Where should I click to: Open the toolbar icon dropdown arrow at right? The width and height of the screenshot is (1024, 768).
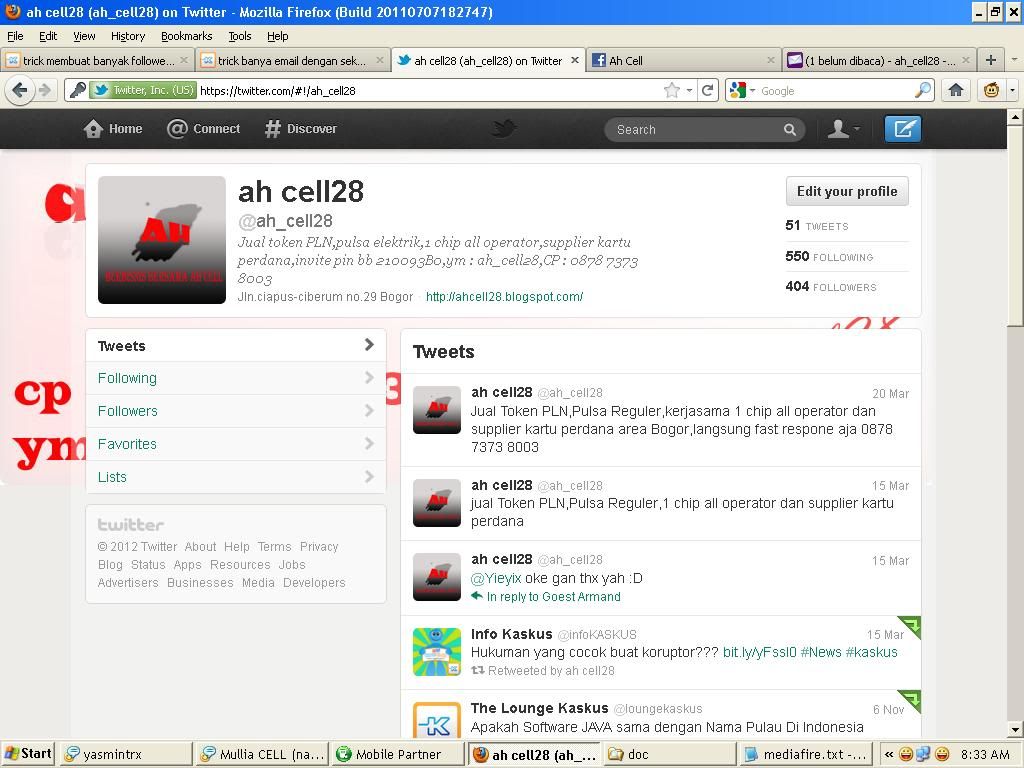pyautogui.click(x=1013, y=90)
